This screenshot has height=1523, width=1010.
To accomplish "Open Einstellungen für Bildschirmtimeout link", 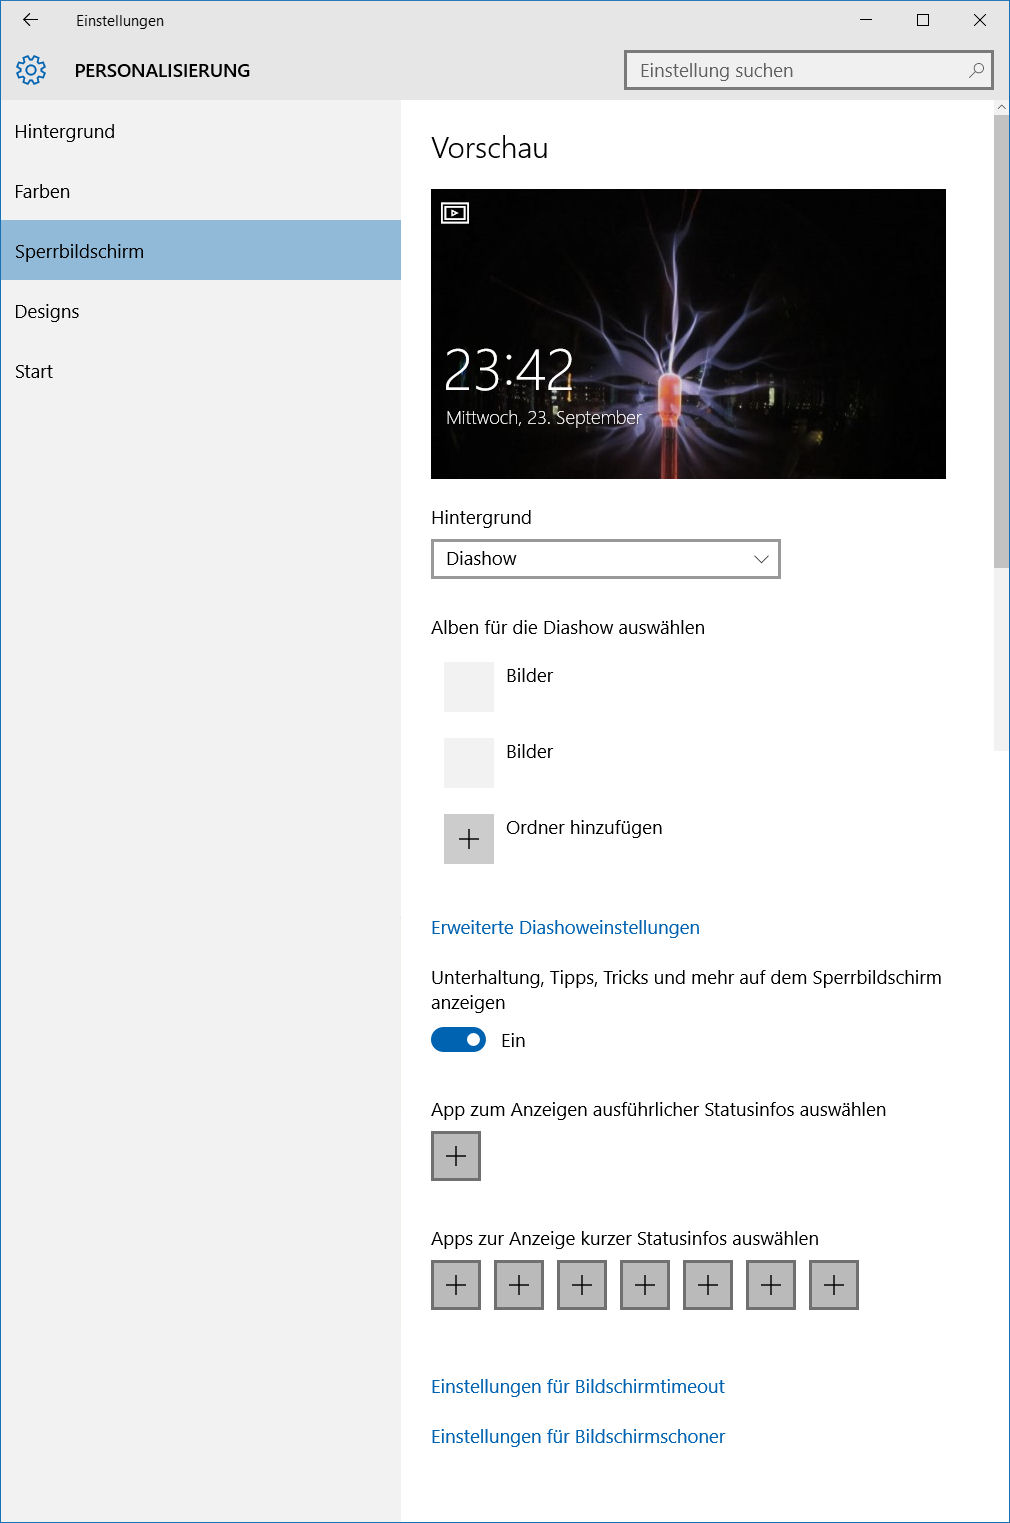I will (x=577, y=1387).
